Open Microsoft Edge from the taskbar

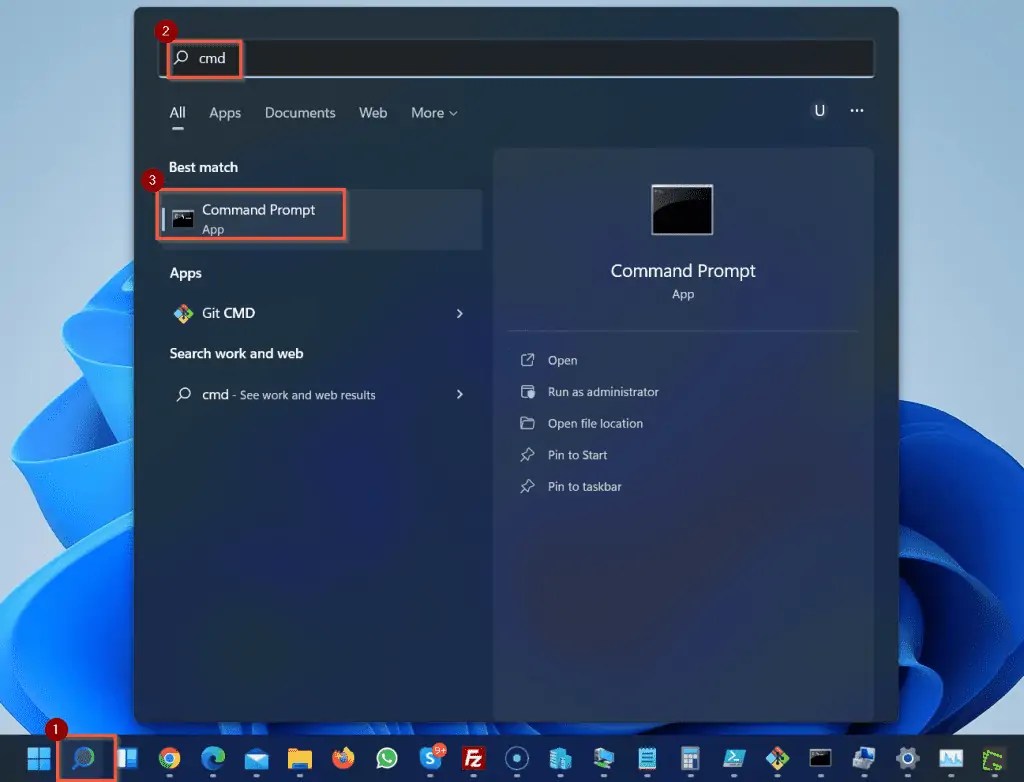pyautogui.click(x=213, y=760)
